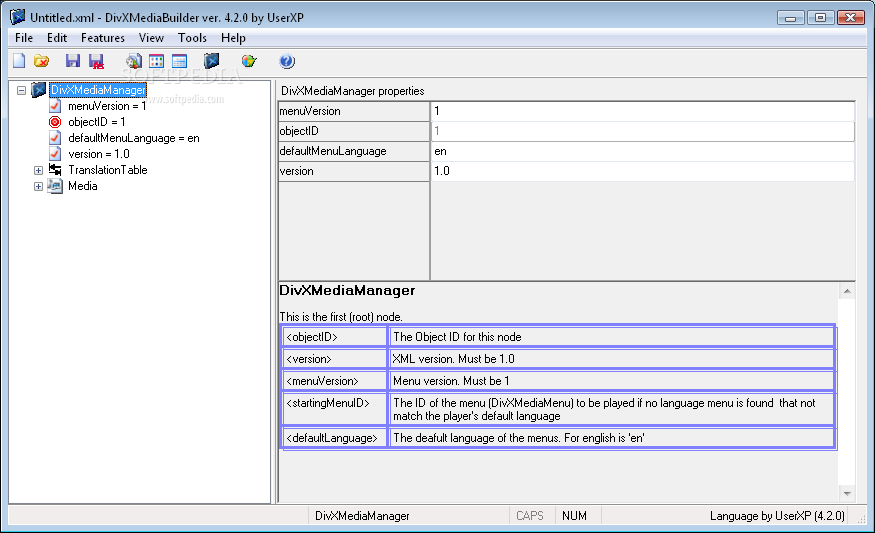Click the Media node icon in tree
Image resolution: width=875 pixels, height=533 pixels.
point(55,186)
